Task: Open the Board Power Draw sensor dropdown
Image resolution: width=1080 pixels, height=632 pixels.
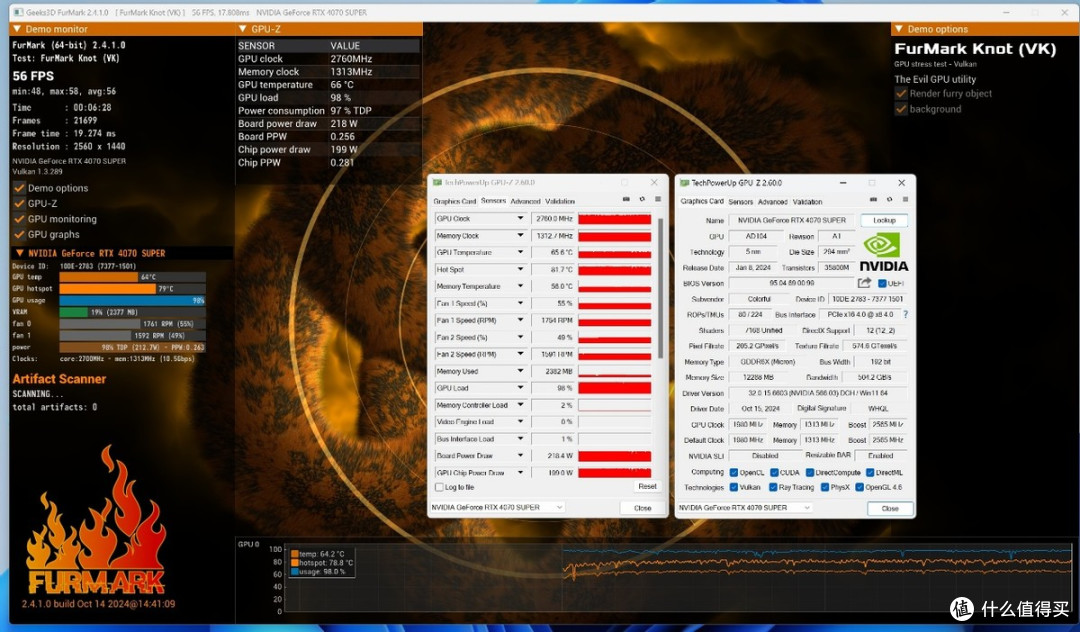Action: tap(521, 455)
